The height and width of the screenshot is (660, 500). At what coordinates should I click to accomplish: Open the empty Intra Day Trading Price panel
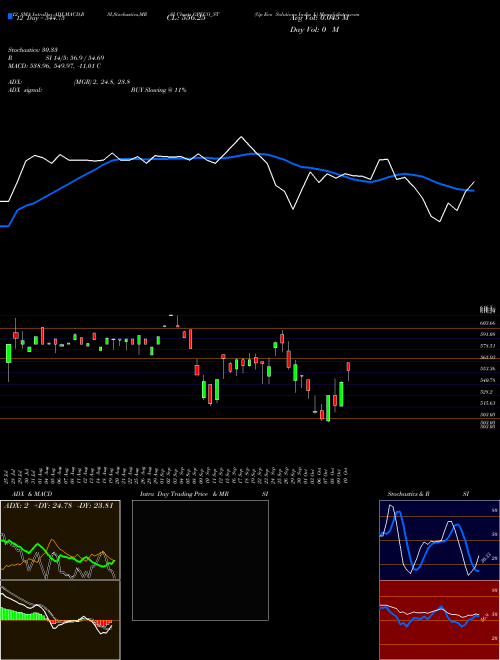200,560
